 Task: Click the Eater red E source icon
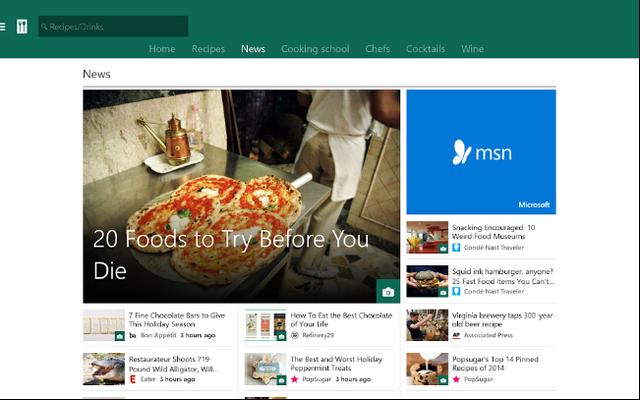(x=132, y=379)
